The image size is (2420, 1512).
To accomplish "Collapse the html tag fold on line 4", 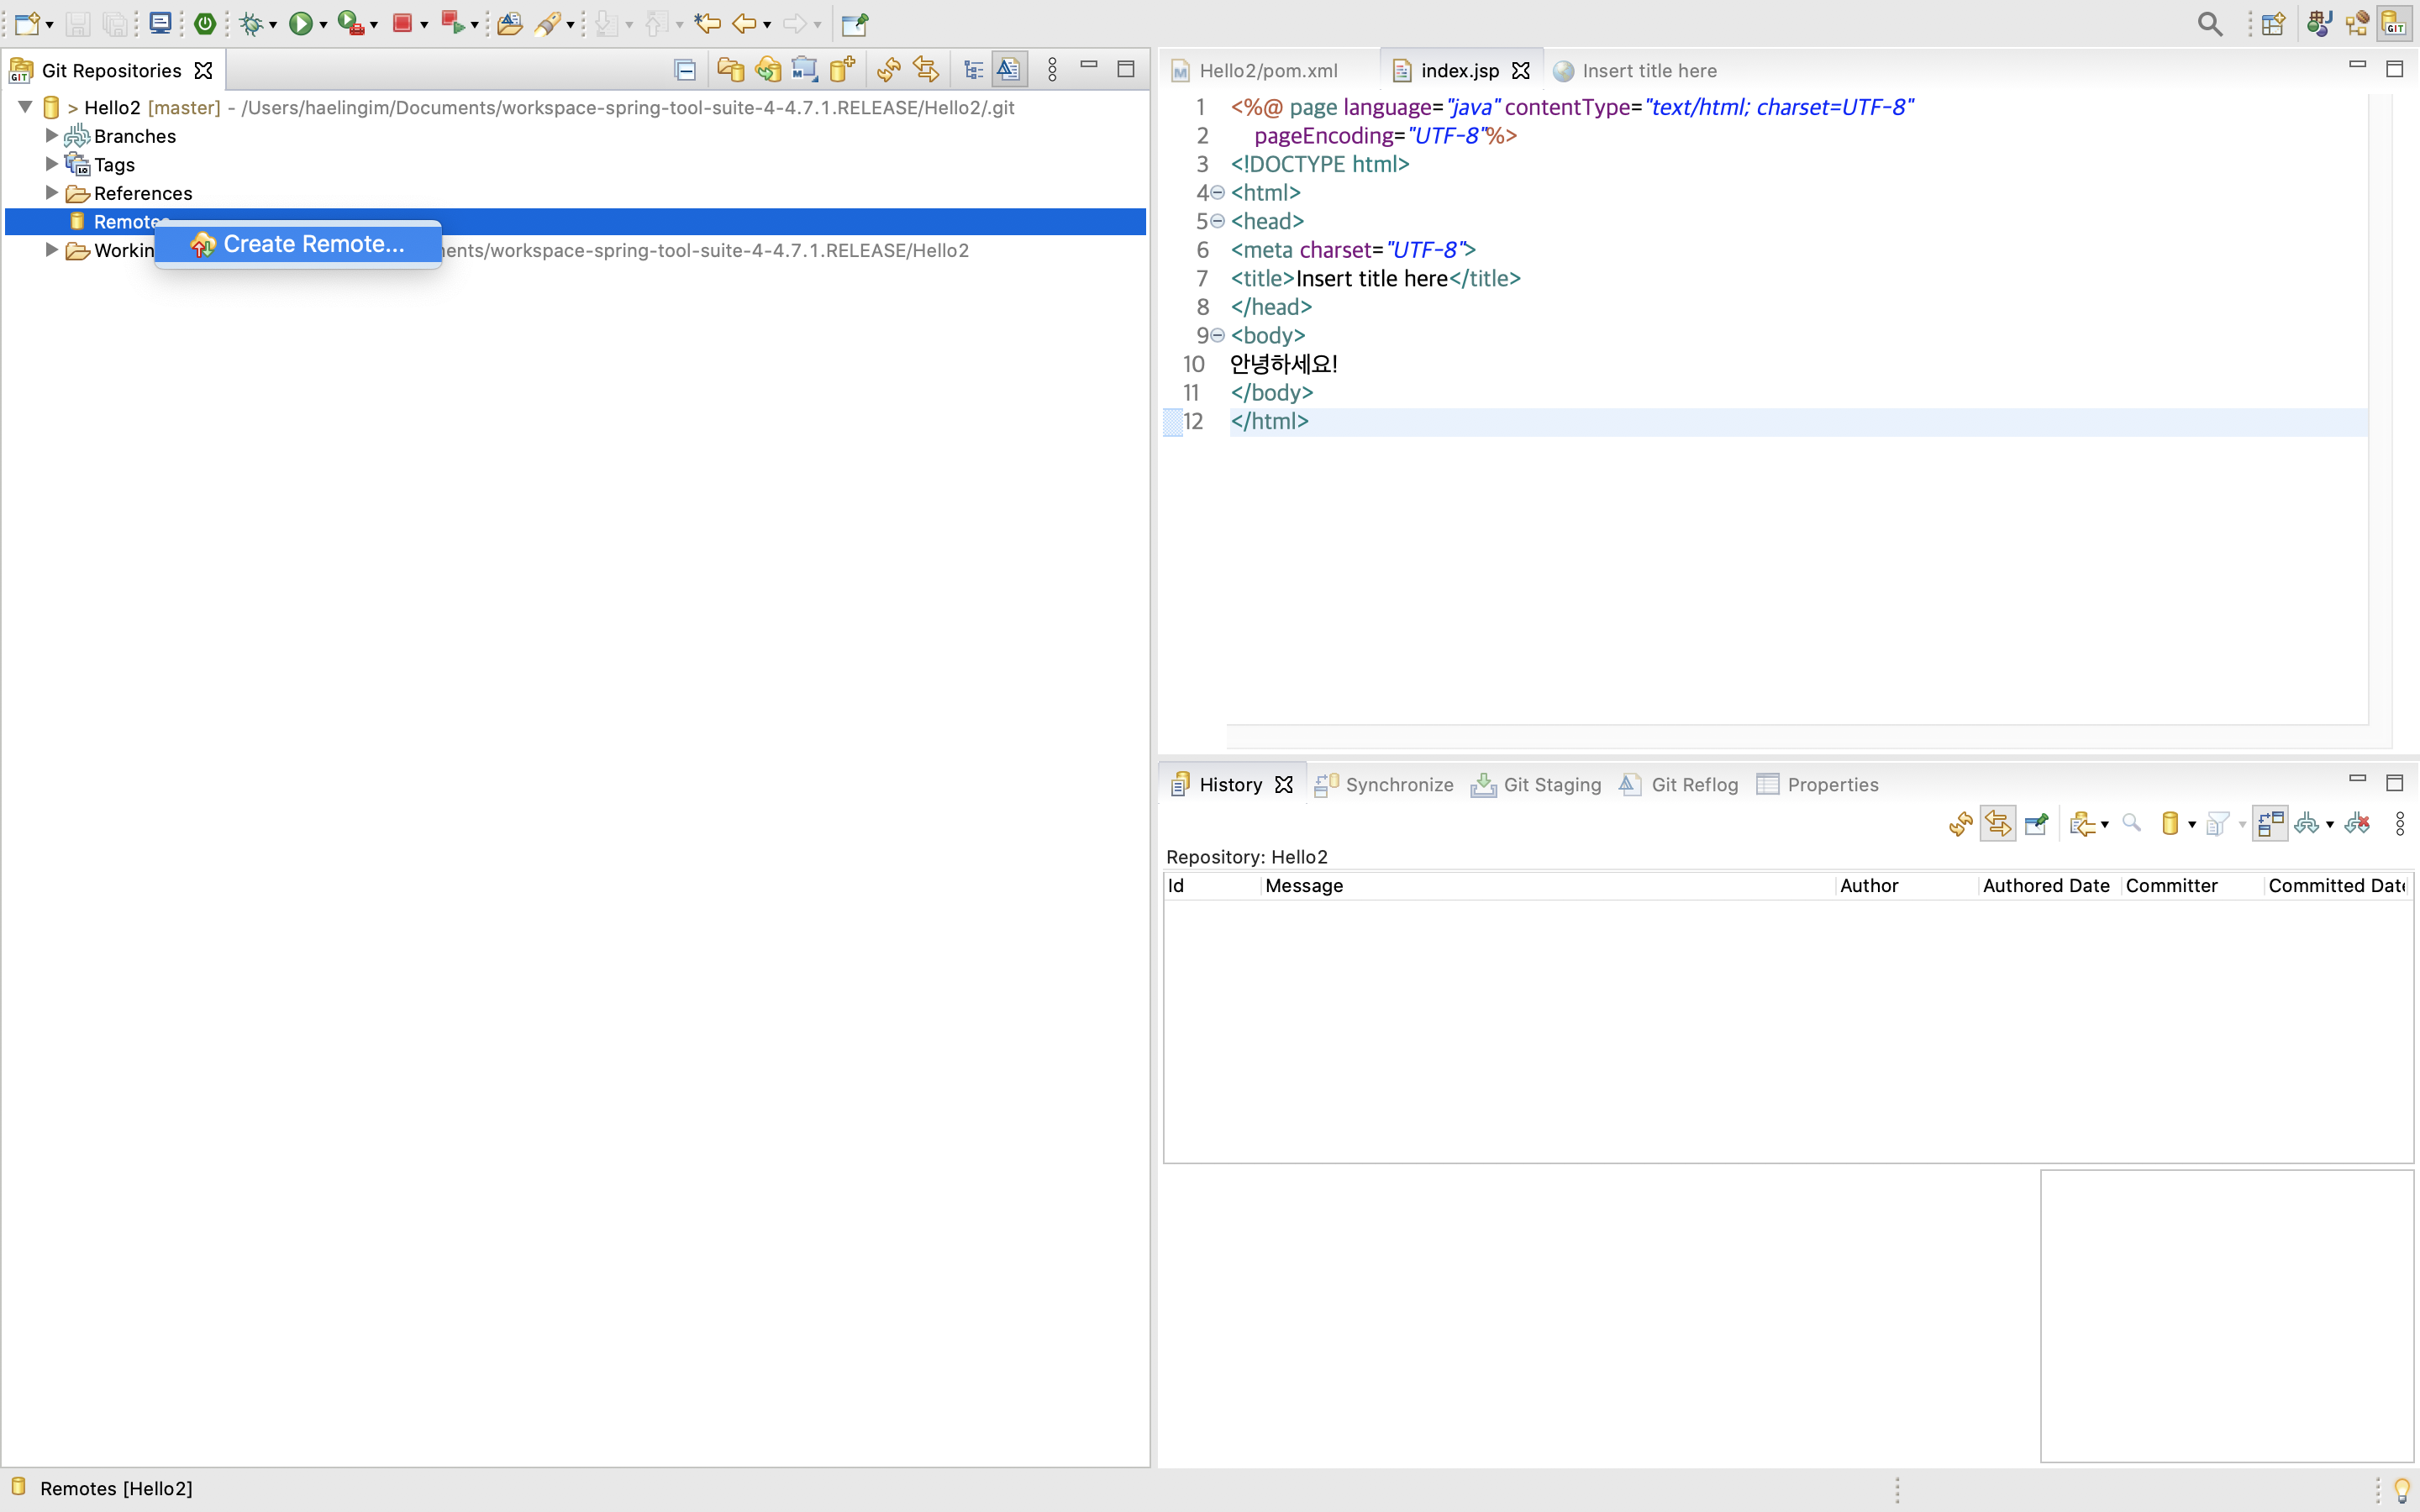I will 1218,192.
